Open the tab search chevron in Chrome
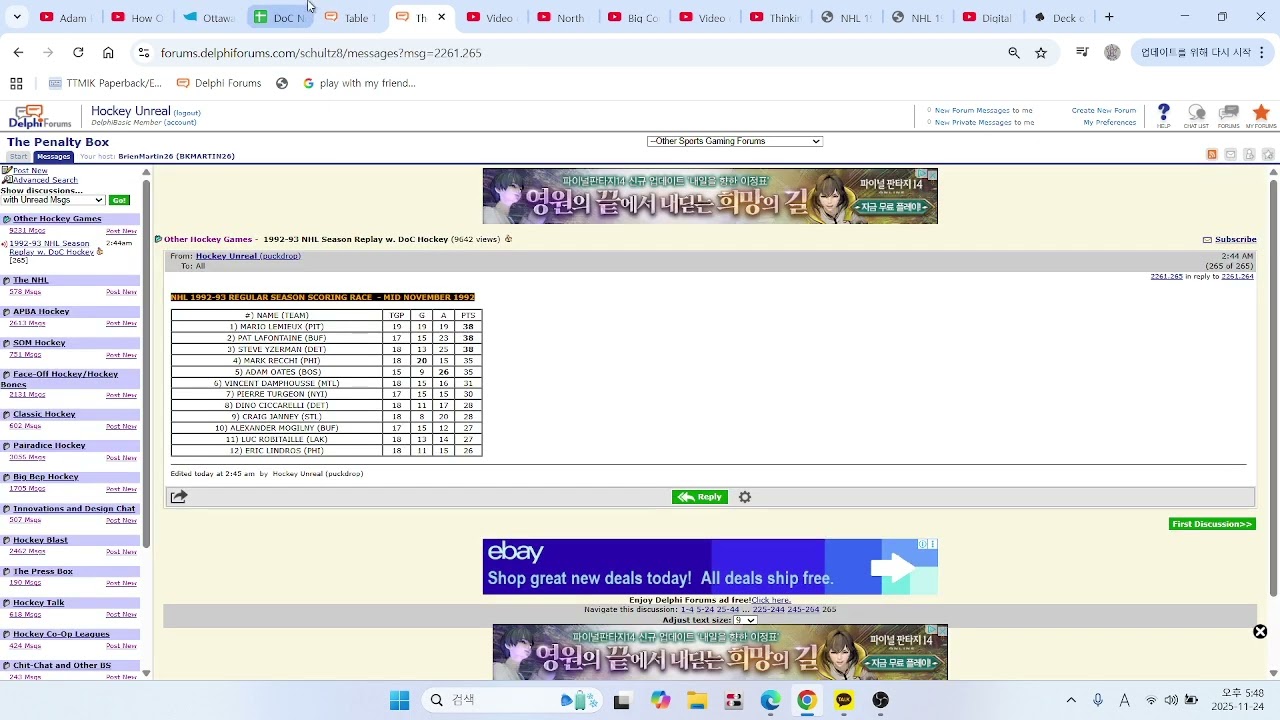This screenshot has width=1280, height=720. pyautogui.click(x=17, y=17)
